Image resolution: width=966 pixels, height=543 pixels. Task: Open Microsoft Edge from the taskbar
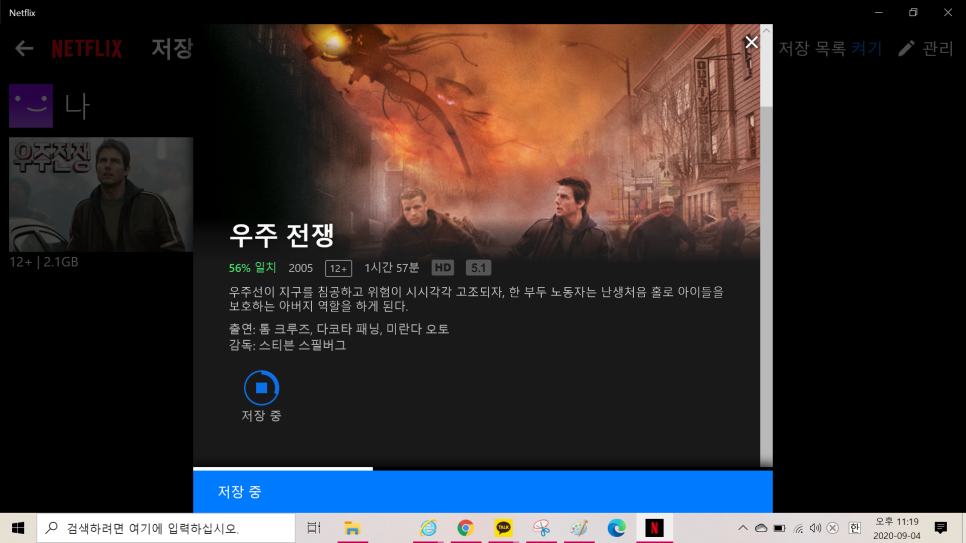click(x=617, y=528)
